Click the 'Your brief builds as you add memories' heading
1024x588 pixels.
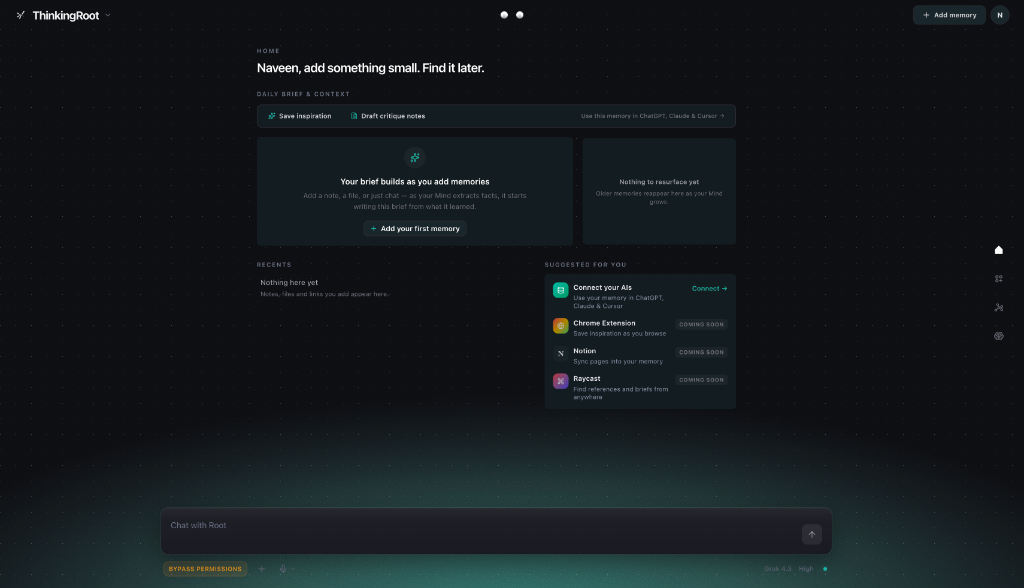[x=415, y=182]
